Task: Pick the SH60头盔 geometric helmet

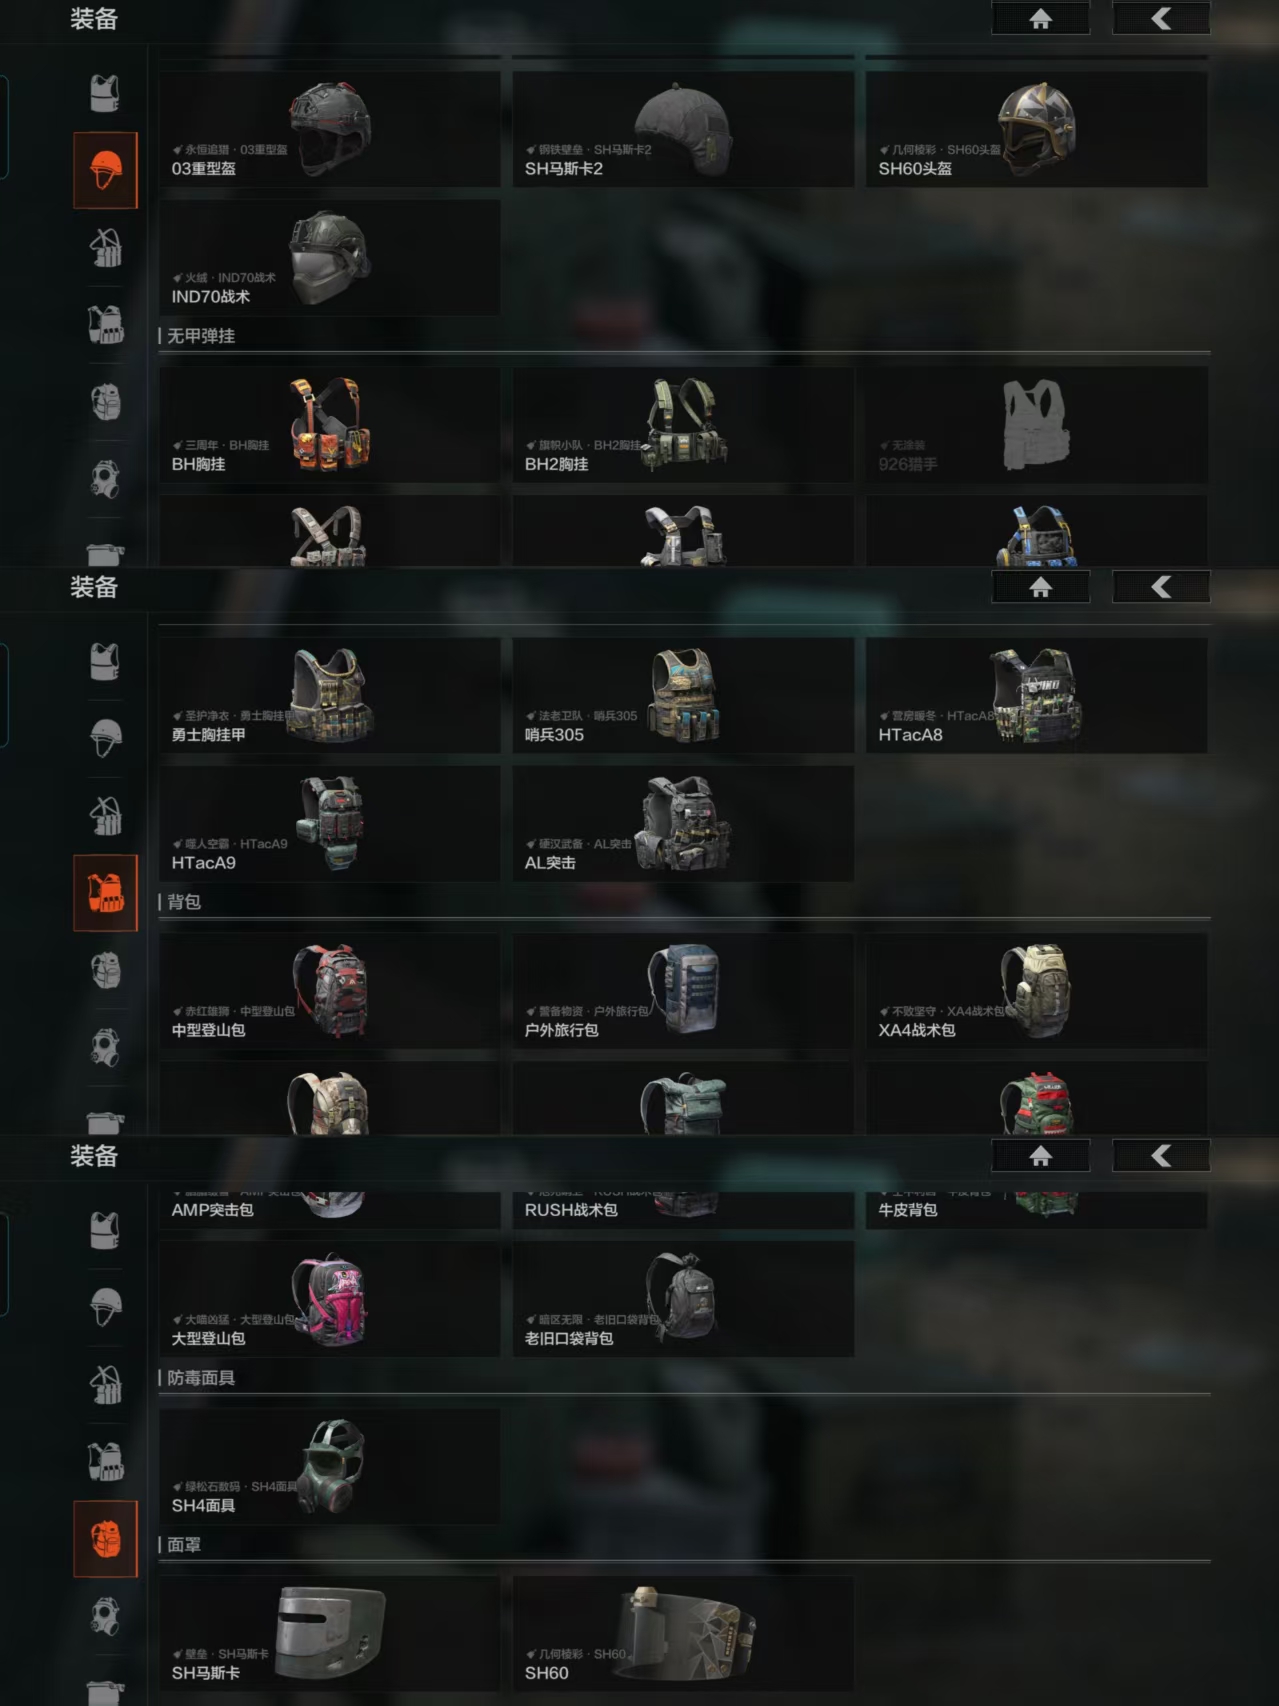Action: pos(1036,129)
